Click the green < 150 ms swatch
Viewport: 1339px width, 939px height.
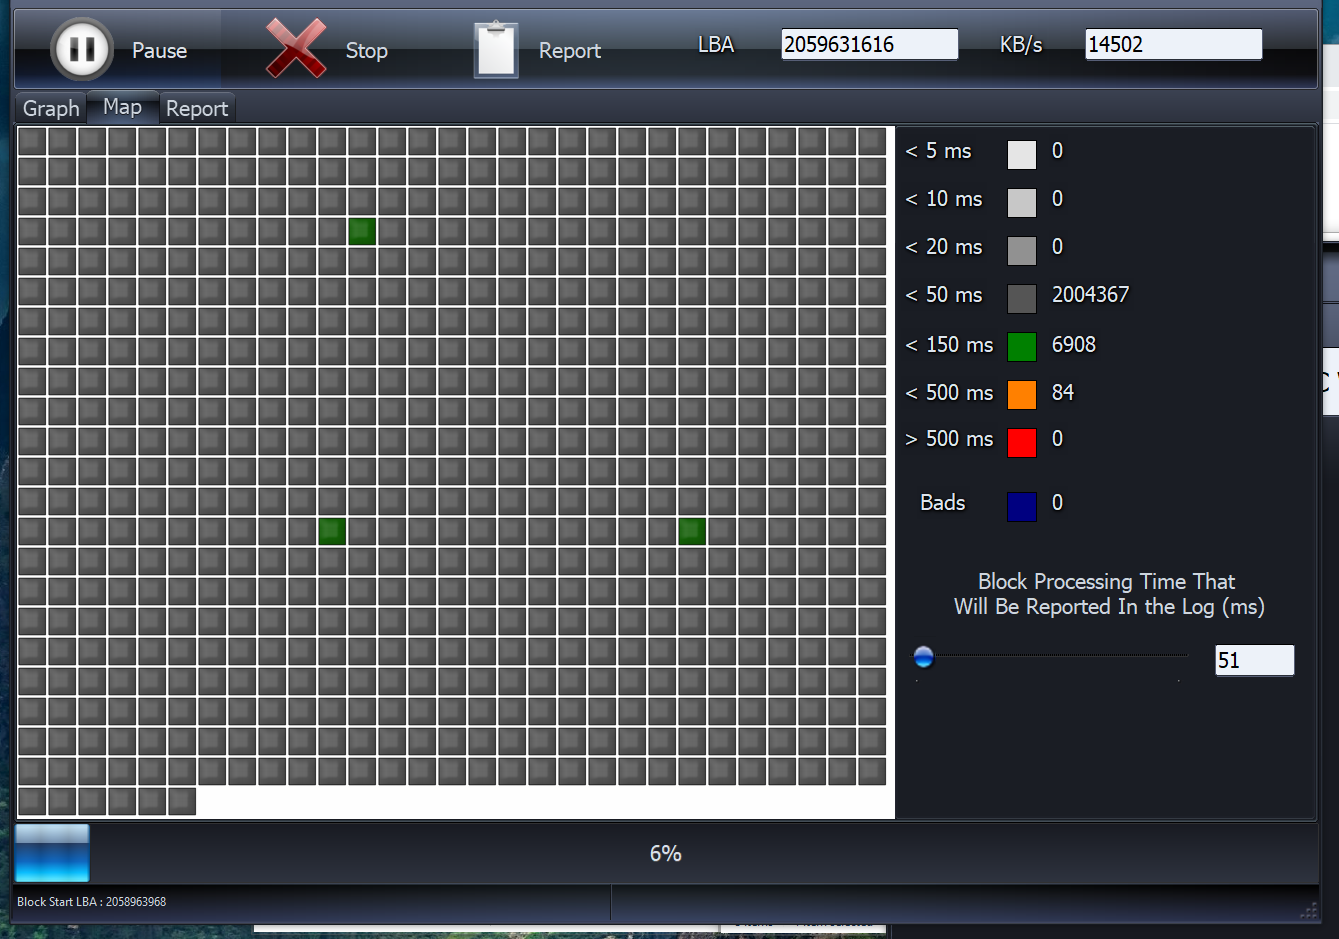[x=1021, y=347]
